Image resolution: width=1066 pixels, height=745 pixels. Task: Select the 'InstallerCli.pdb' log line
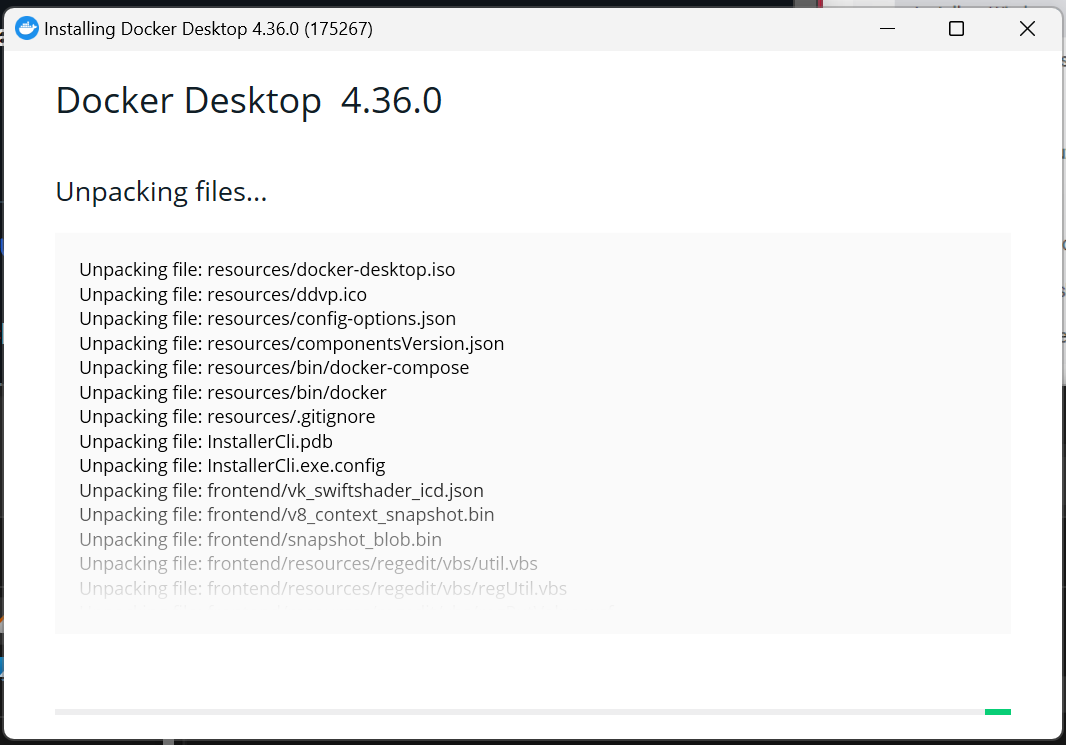[x=206, y=441]
